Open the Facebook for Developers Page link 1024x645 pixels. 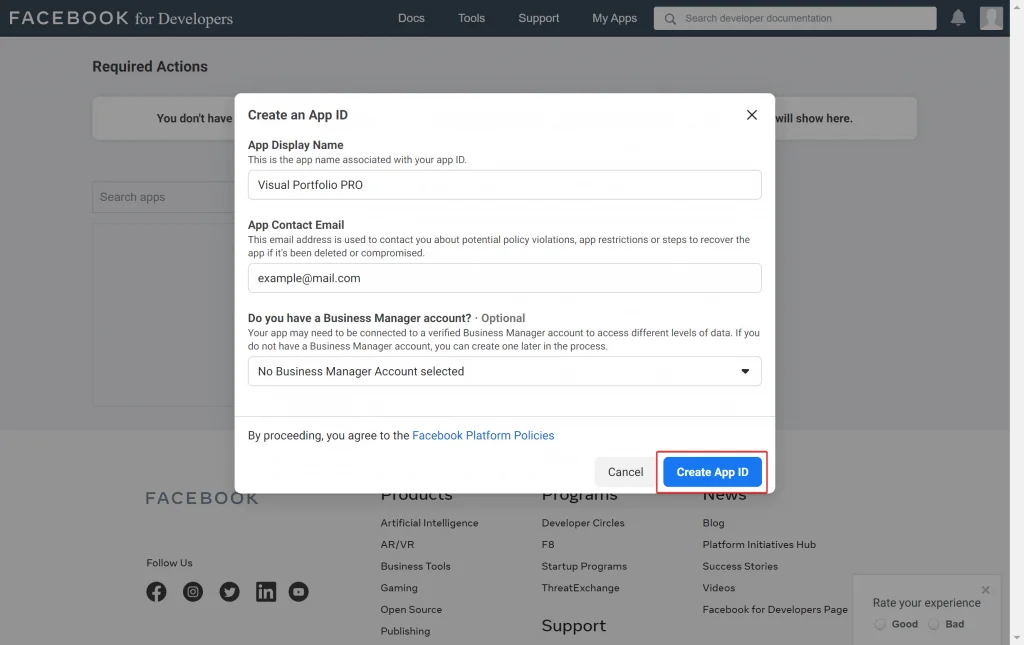(775, 609)
